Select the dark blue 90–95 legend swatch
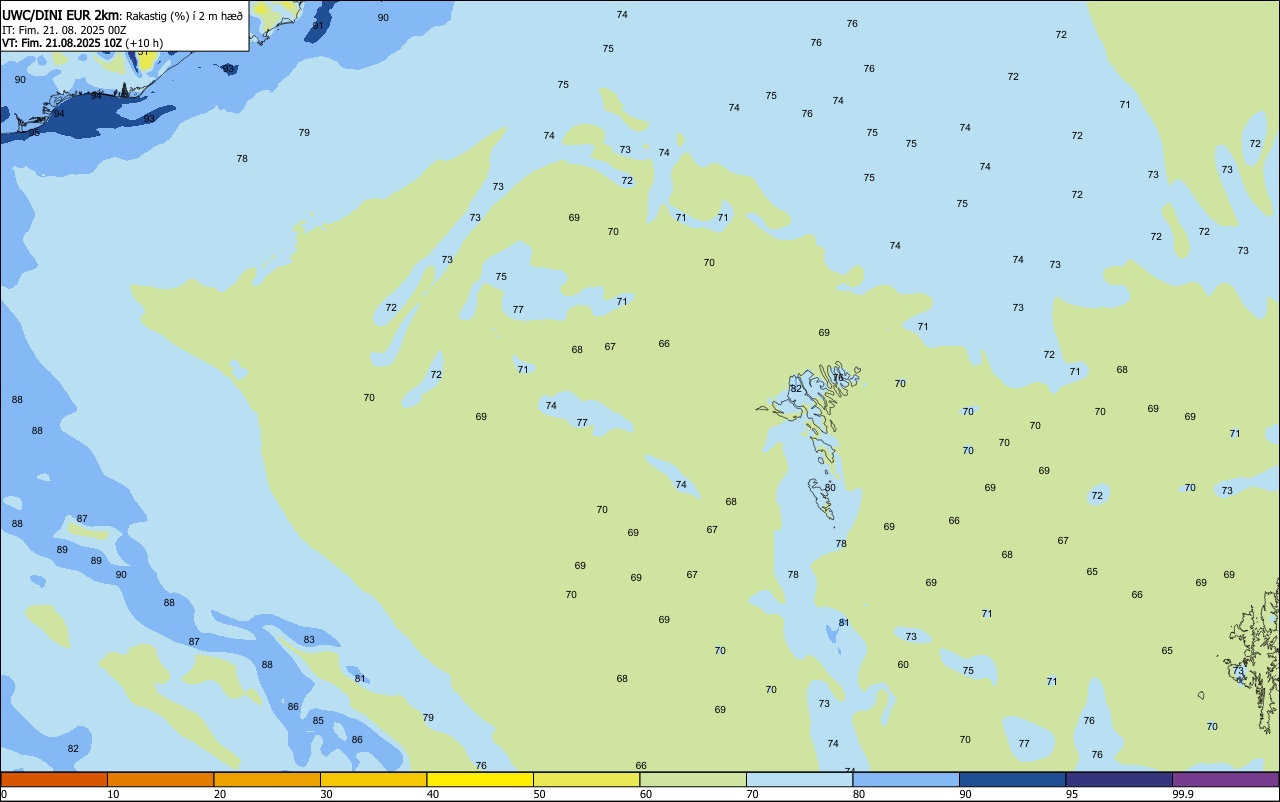The image size is (1280, 802). [x=1012, y=779]
